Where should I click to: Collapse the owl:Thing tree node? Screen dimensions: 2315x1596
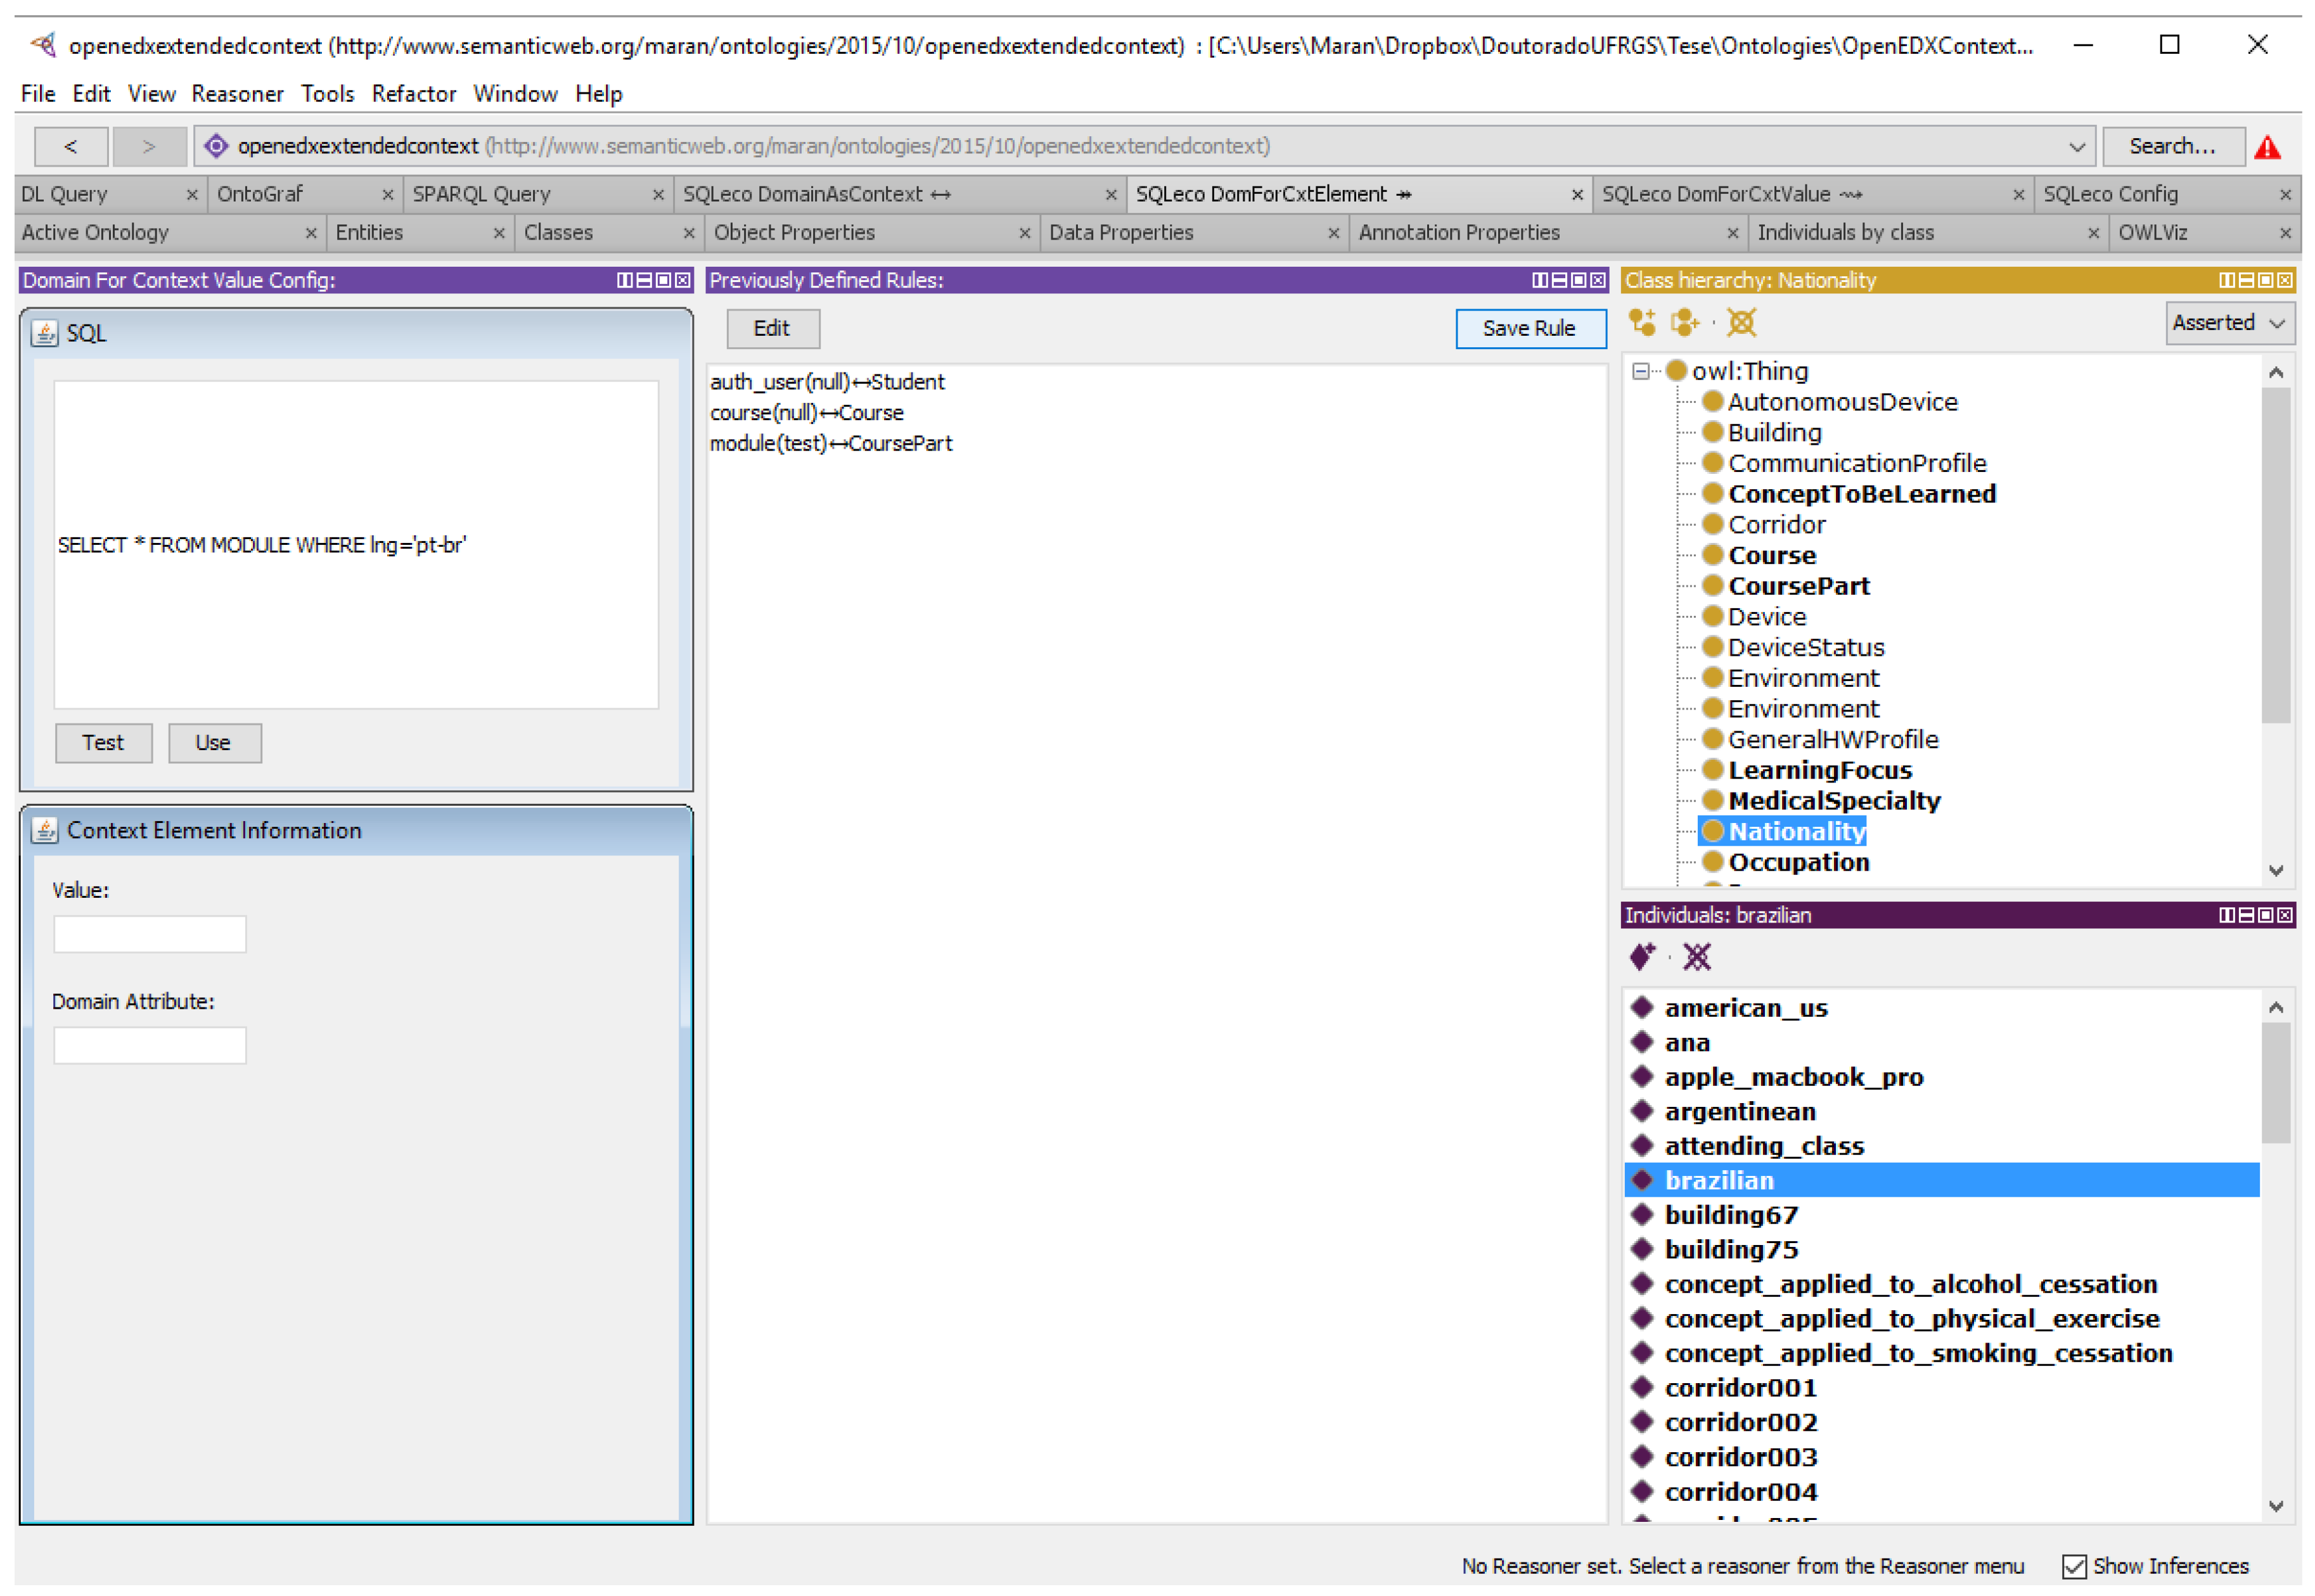pos(1641,372)
